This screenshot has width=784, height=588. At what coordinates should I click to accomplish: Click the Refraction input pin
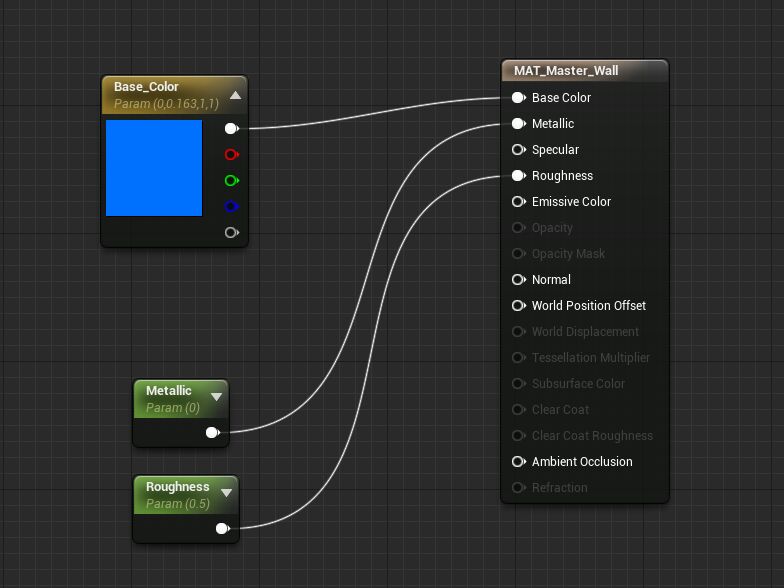click(518, 488)
